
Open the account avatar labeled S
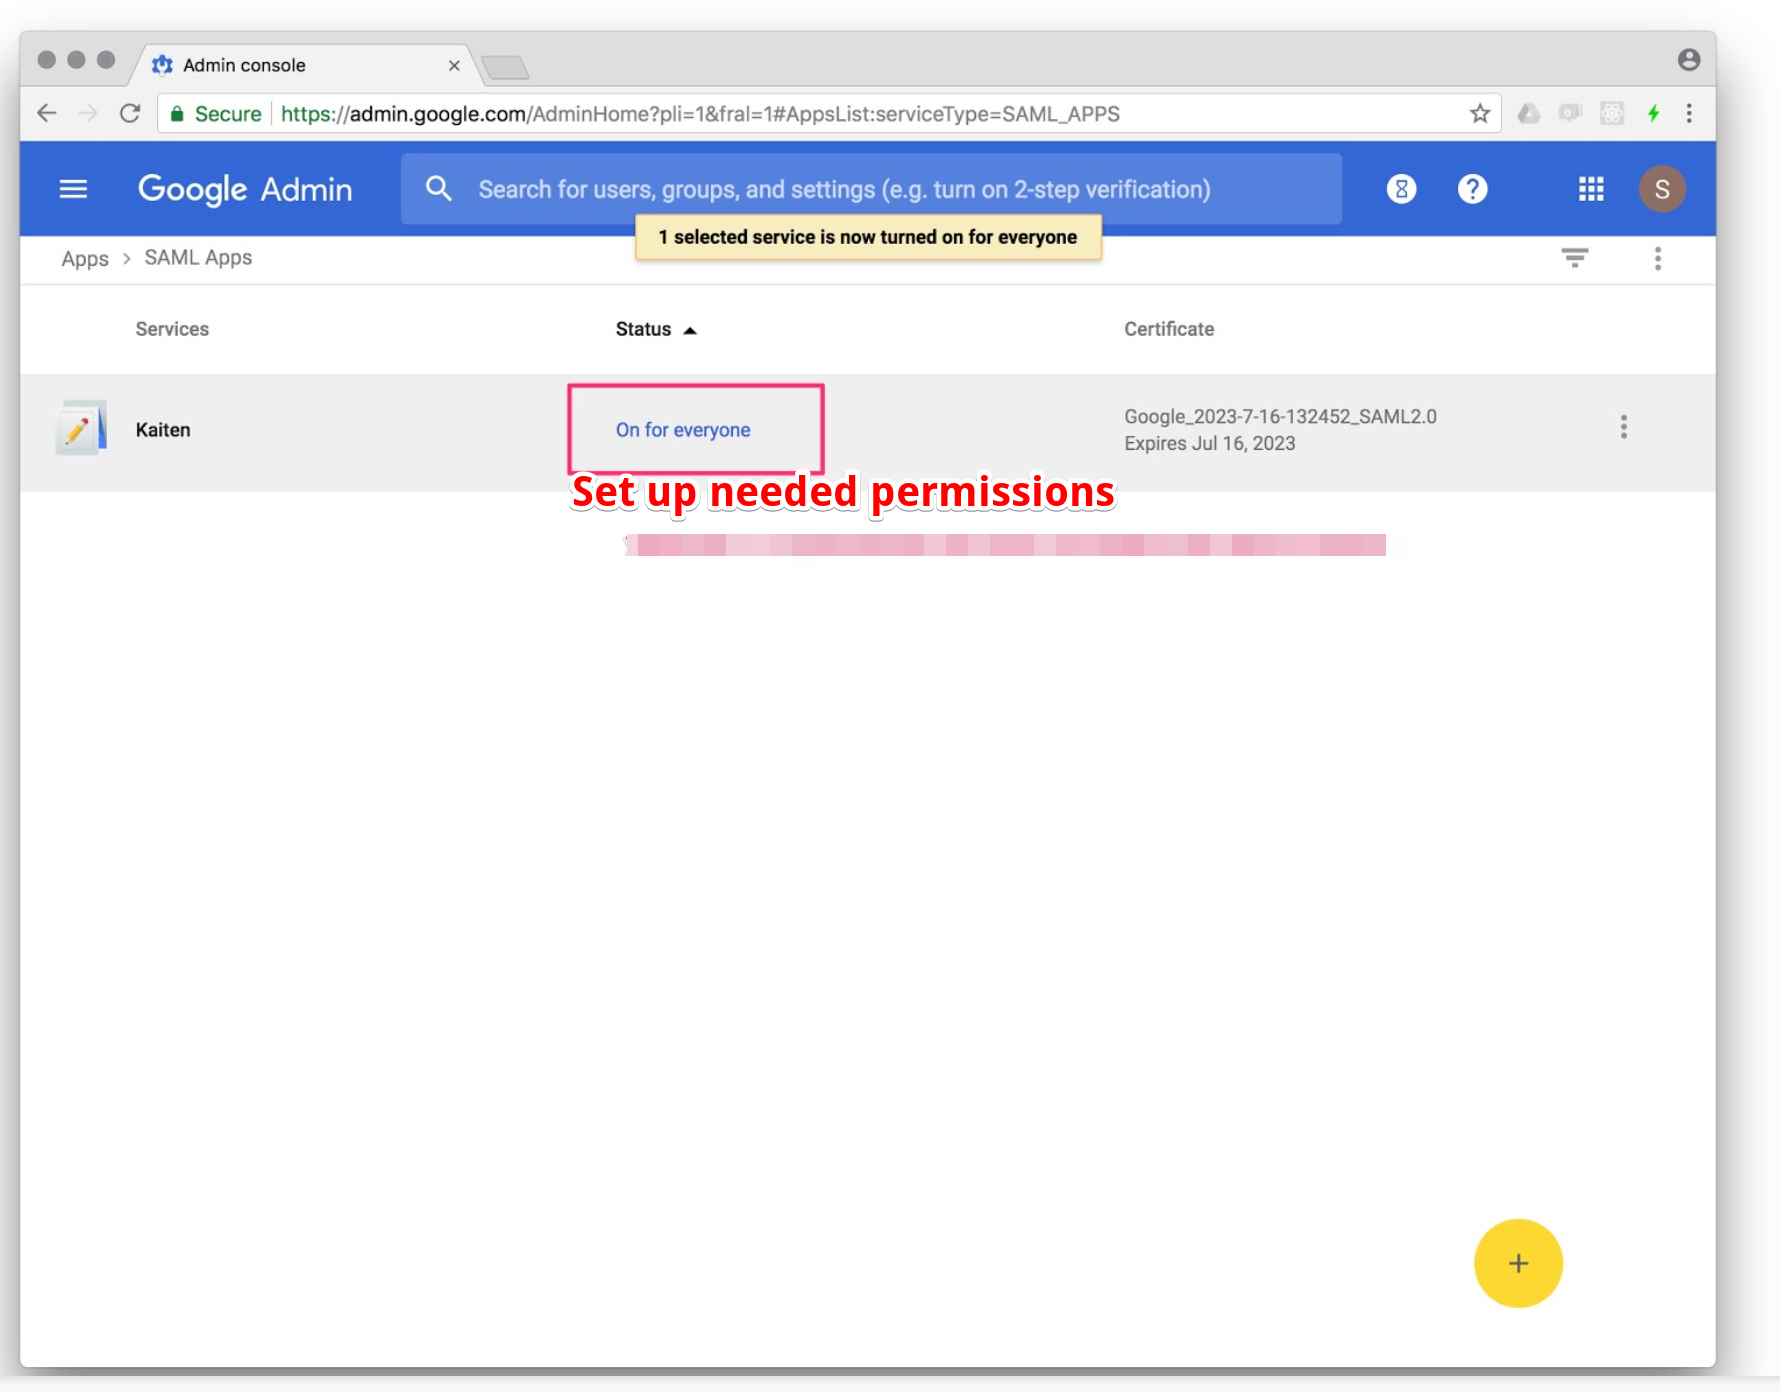click(1662, 189)
